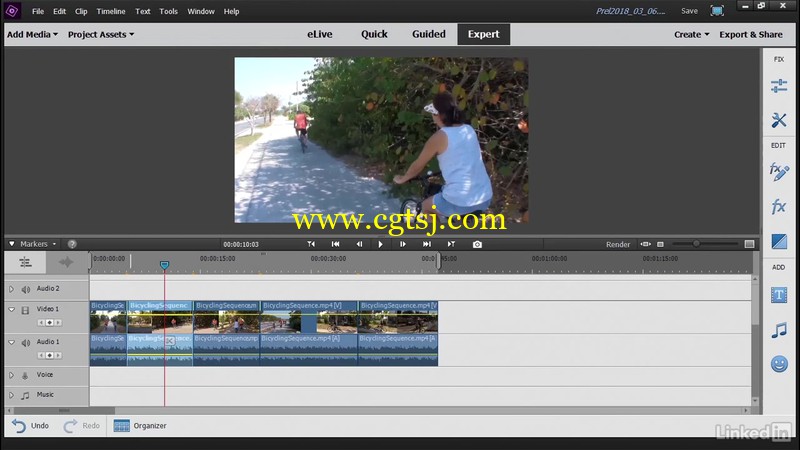Select second BicyclingSequence video clip

(x=160, y=317)
